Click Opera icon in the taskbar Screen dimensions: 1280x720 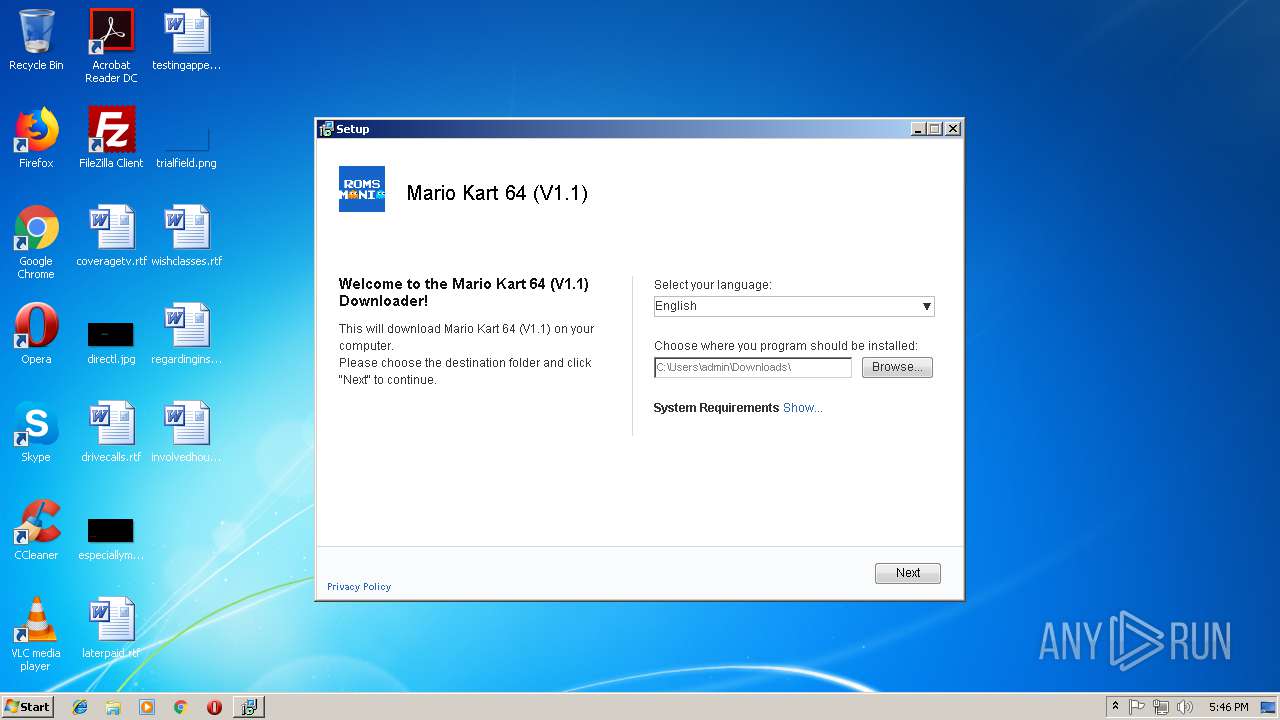pyautogui.click(x=214, y=707)
